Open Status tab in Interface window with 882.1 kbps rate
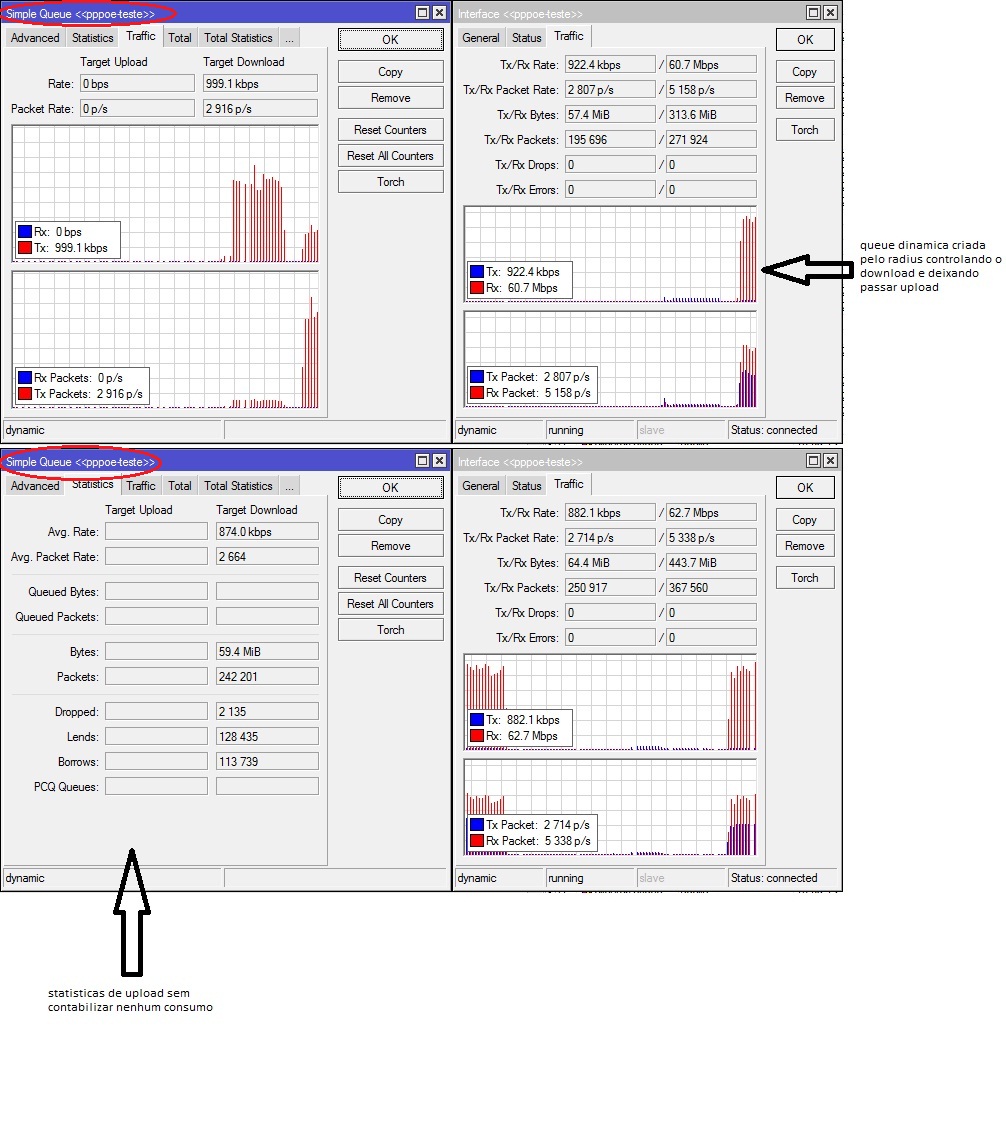This screenshot has width=1006, height=1127. 527,486
